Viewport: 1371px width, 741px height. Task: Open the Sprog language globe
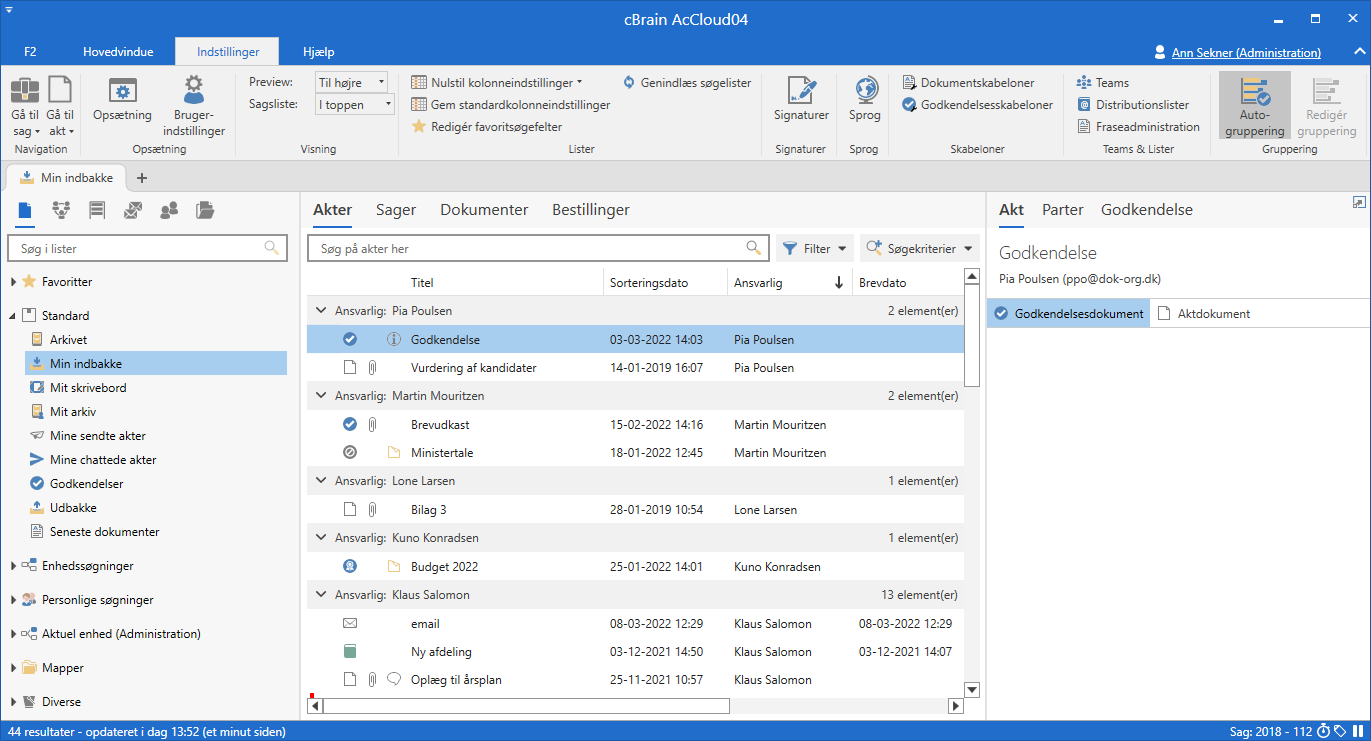click(x=864, y=100)
